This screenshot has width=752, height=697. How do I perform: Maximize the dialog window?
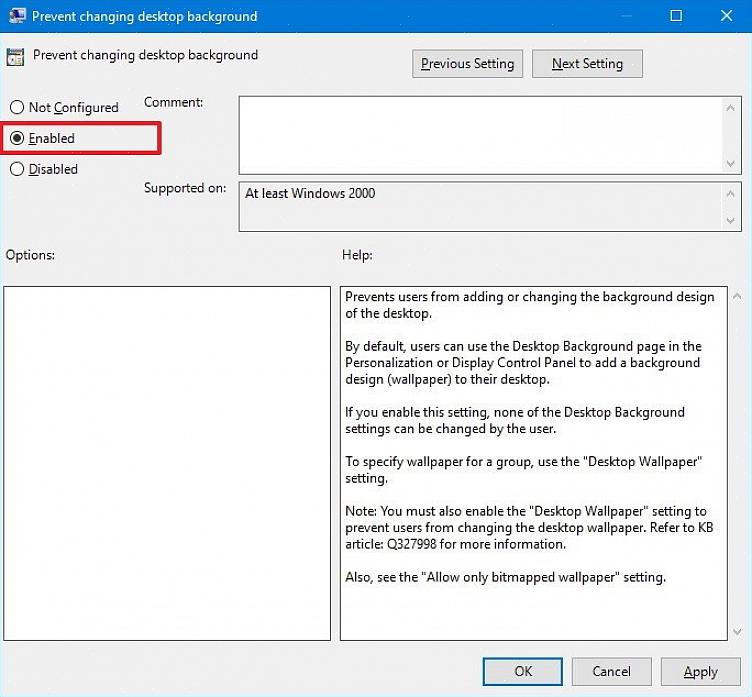(x=676, y=16)
